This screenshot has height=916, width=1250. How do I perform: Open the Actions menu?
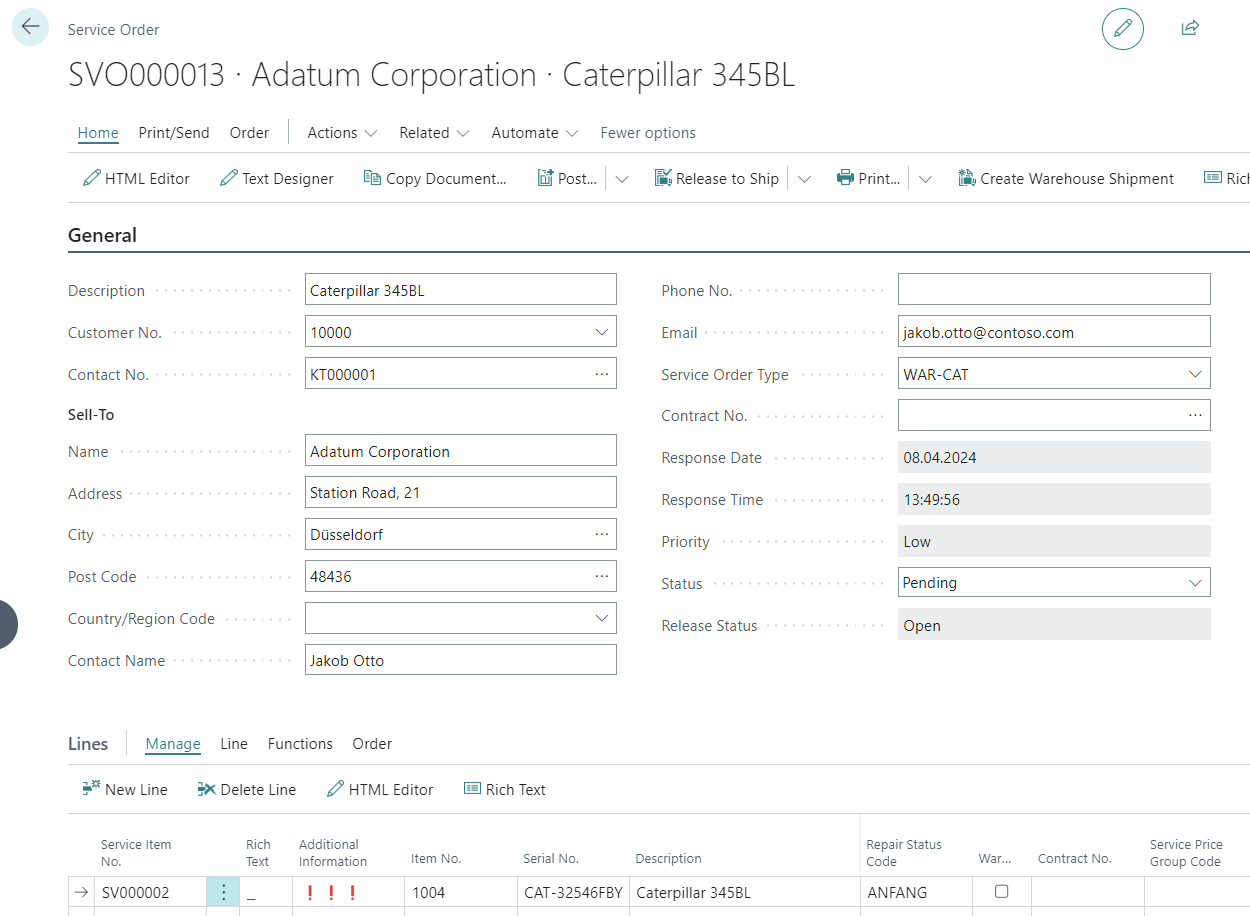coord(342,133)
